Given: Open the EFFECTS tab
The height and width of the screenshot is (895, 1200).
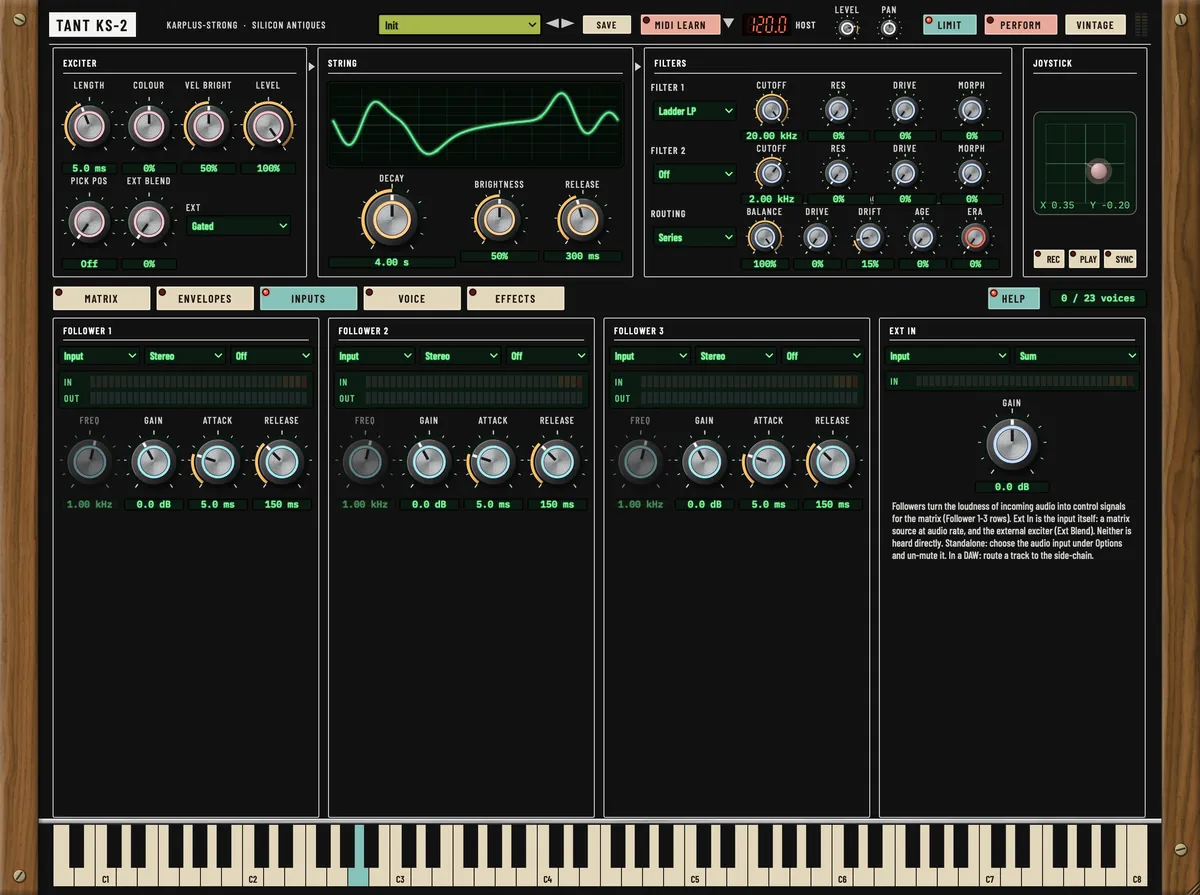Looking at the screenshot, I should coord(515,298).
